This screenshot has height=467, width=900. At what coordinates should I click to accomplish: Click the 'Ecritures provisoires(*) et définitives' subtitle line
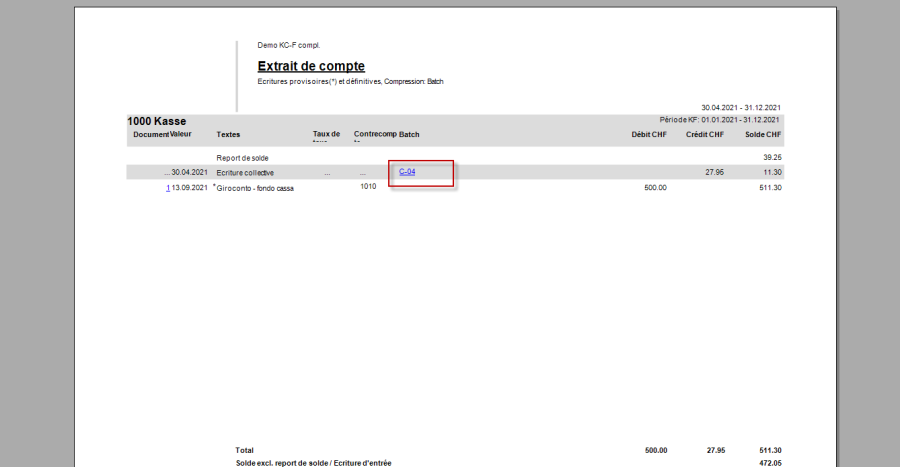pyautogui.click(x=350, y=81)
